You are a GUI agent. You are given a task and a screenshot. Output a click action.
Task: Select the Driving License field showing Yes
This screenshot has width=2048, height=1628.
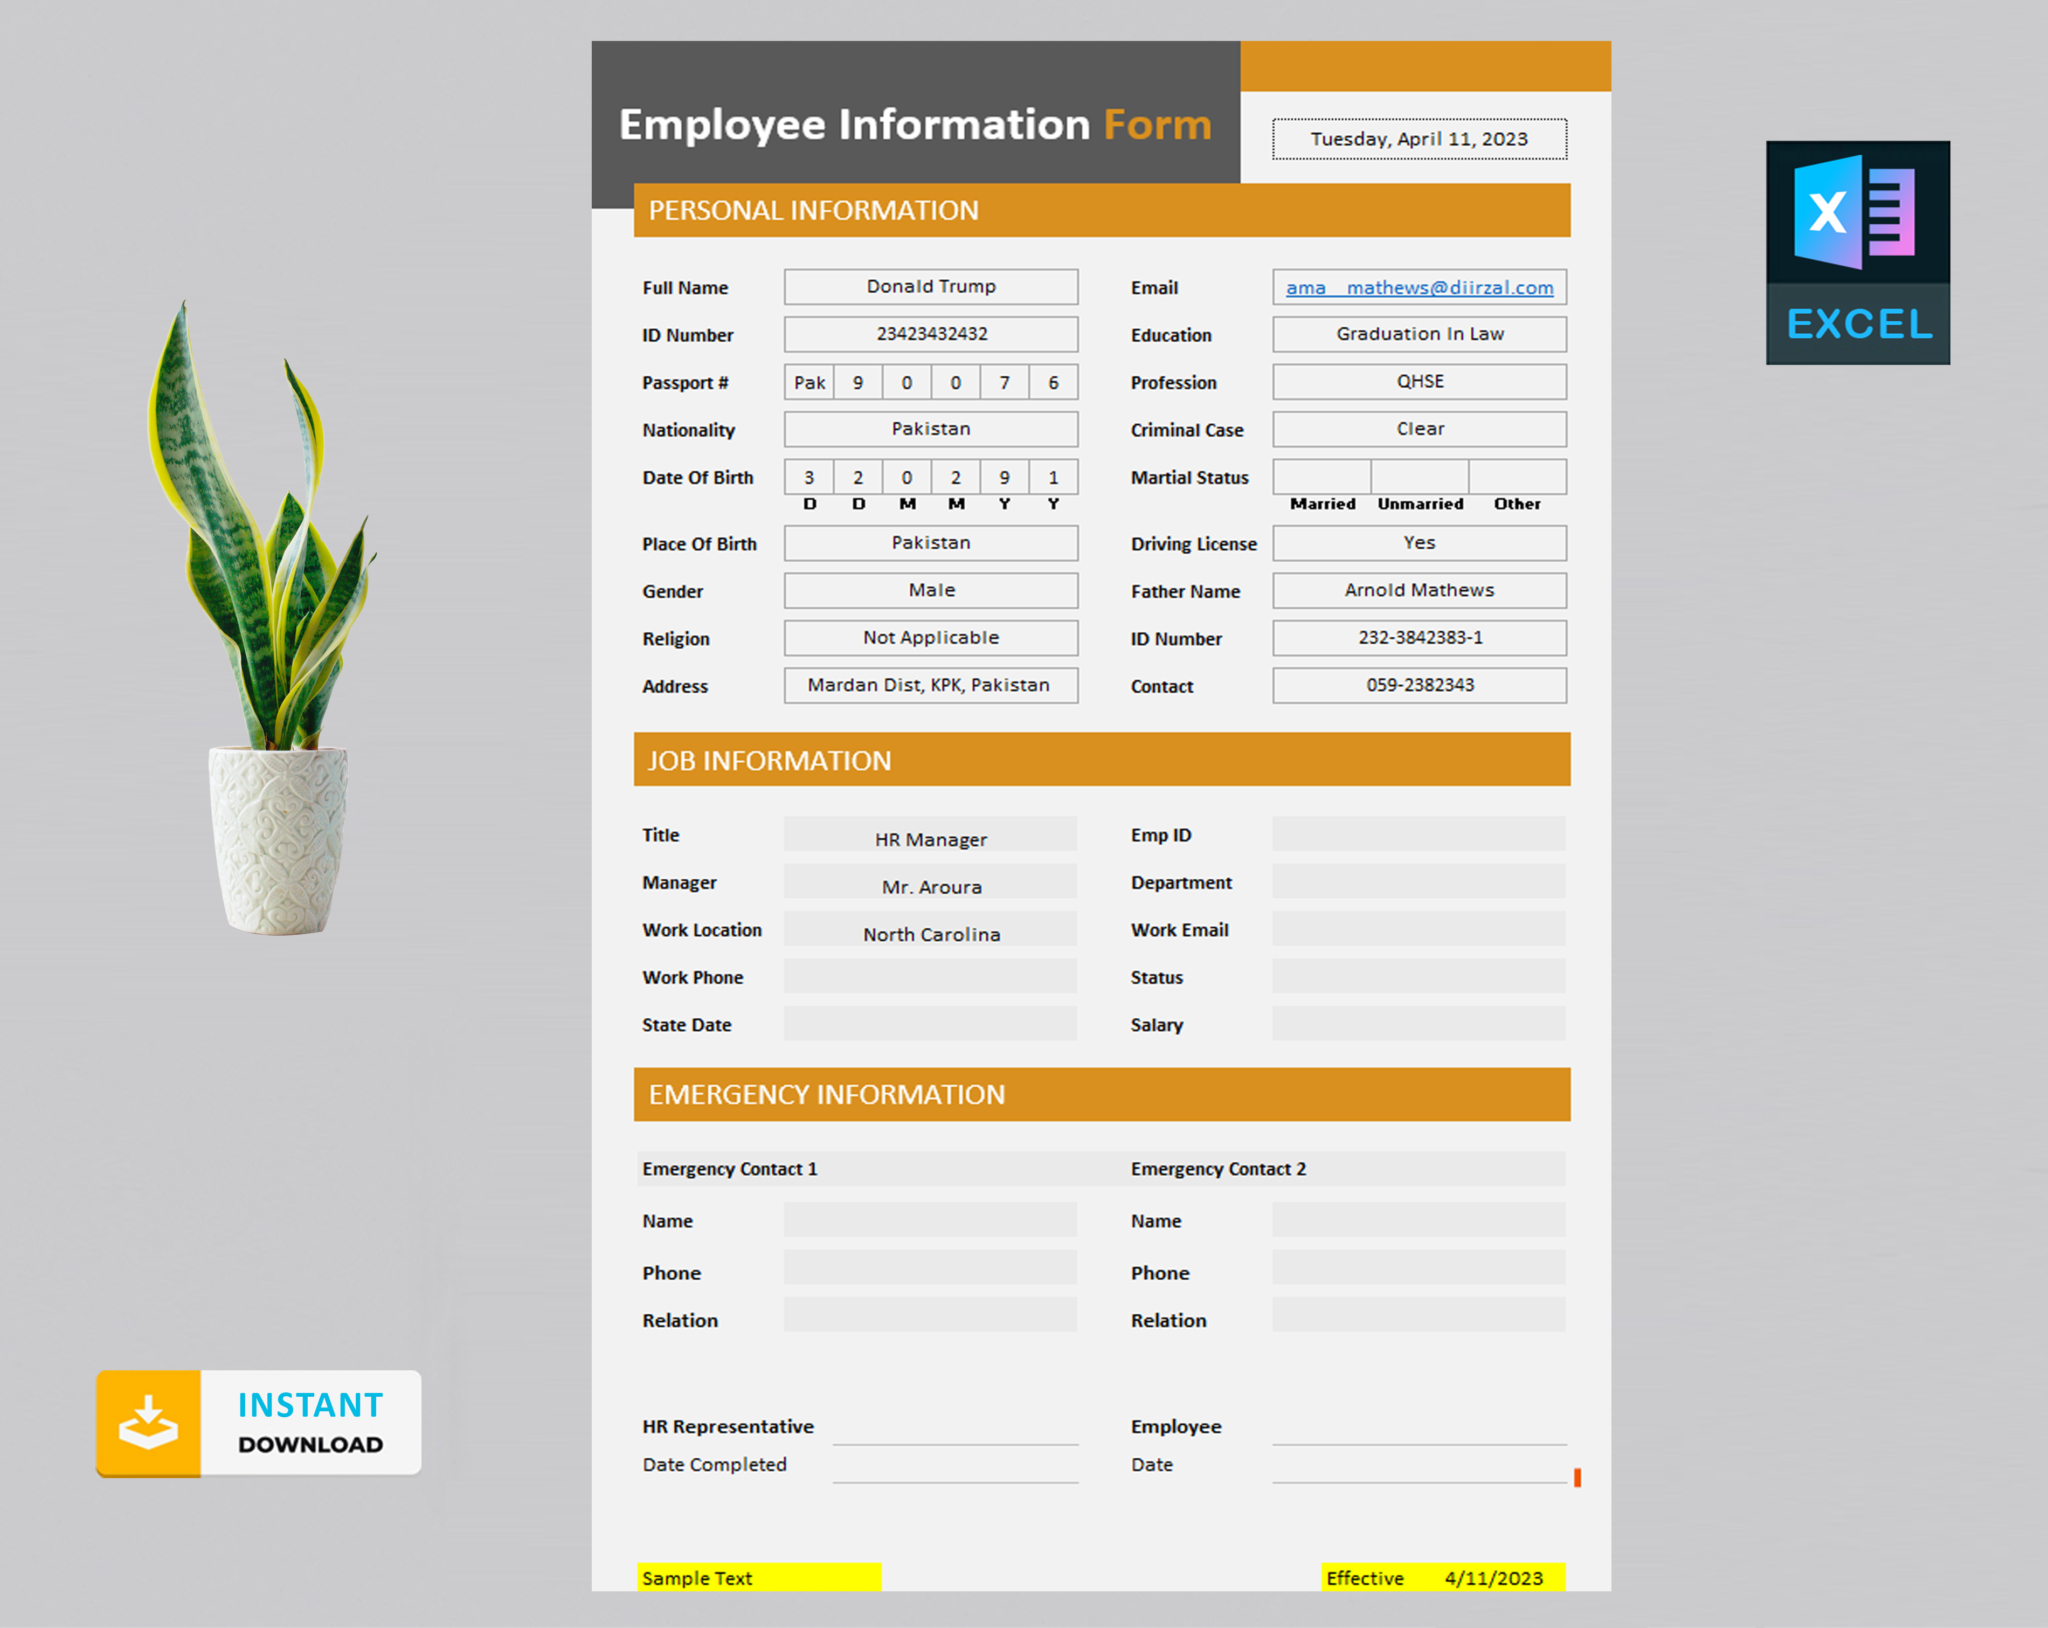[x=1419, y=542]
